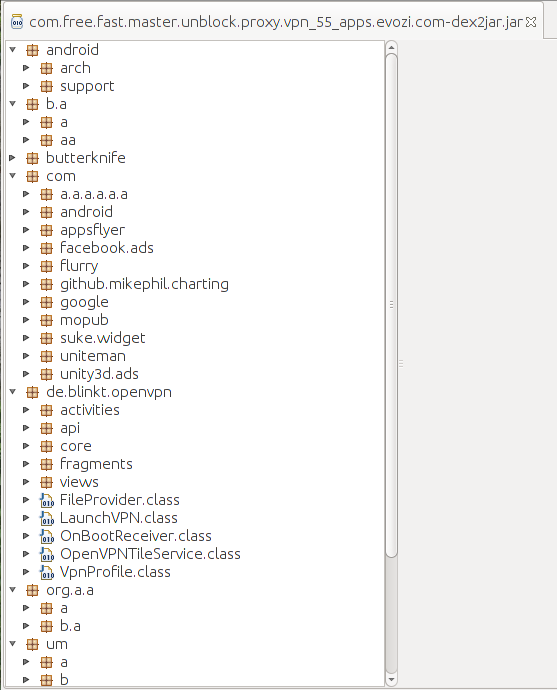
Task: Click the FileProvider.class file icon
Action: tap(47, 500)
